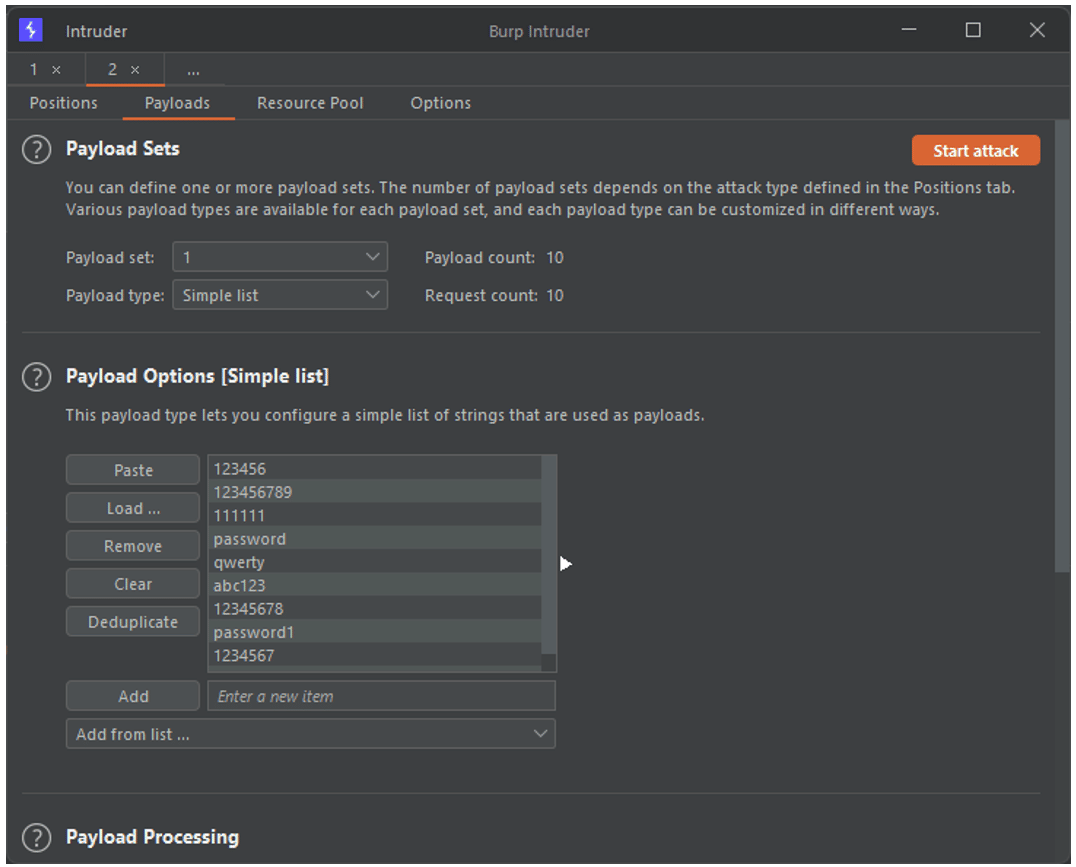Click the Payload Processing help icon
Viewport: 1076px width, 867px height.
[36, 837]
